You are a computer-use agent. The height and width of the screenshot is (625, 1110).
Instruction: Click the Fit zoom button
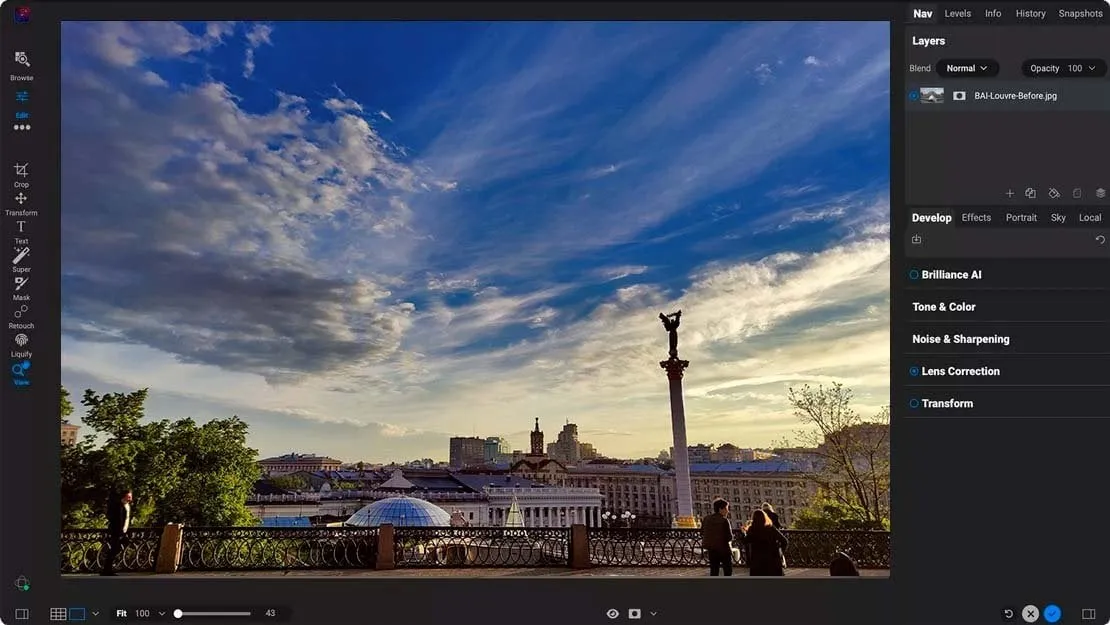[121, 614]
